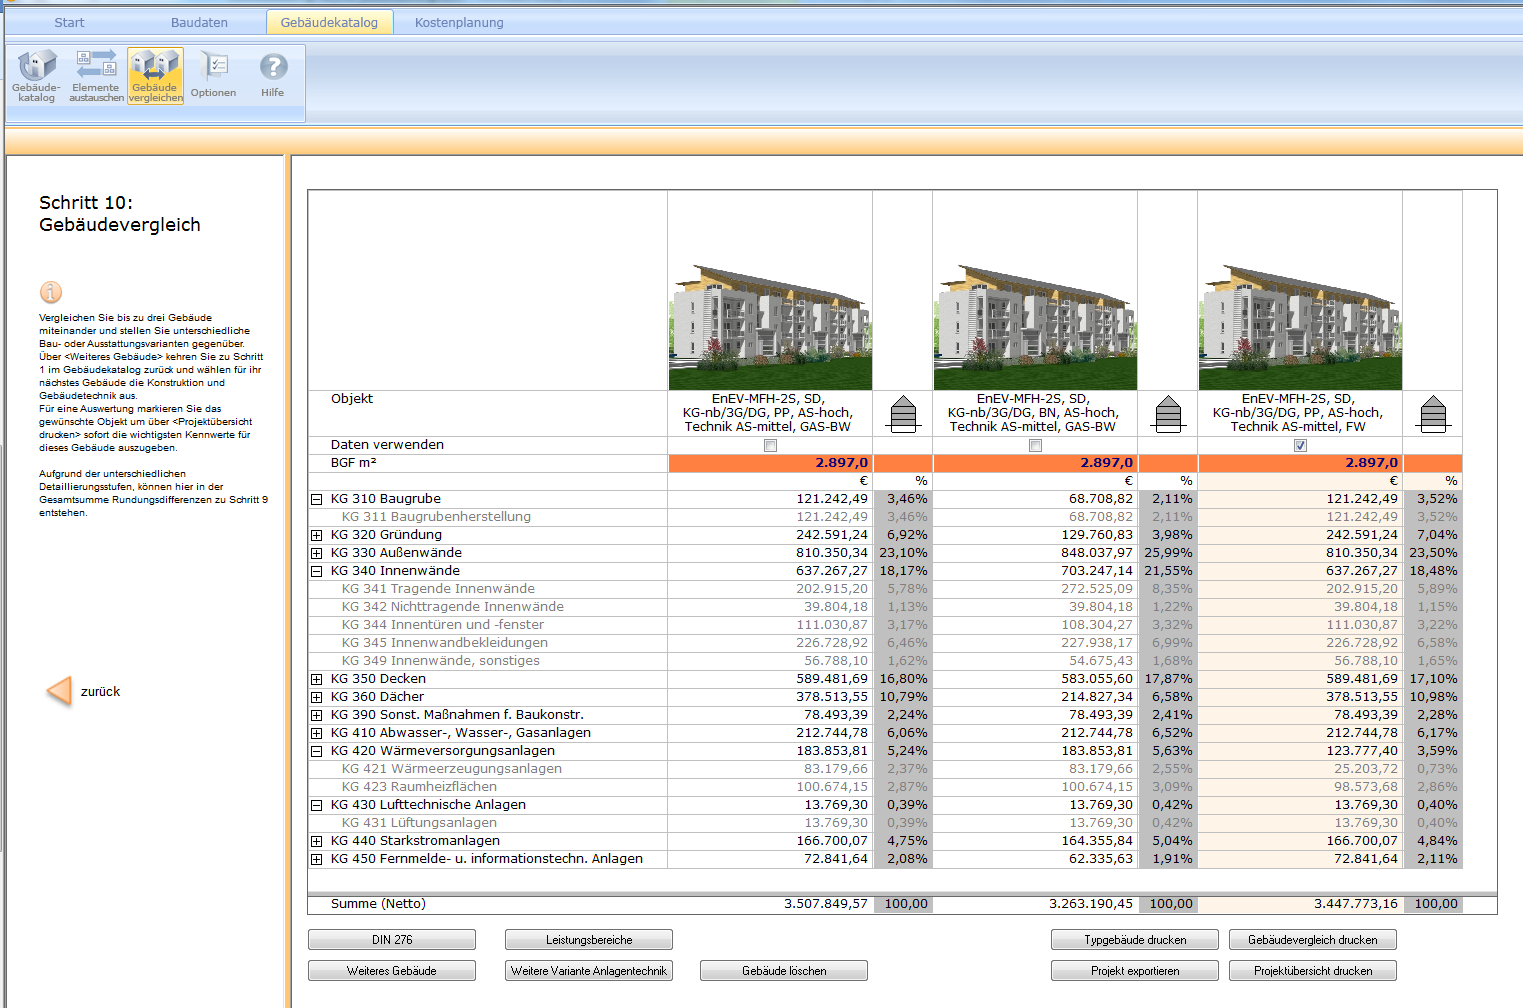Click the orange zurück arrow icon

[x=60, y=691]
